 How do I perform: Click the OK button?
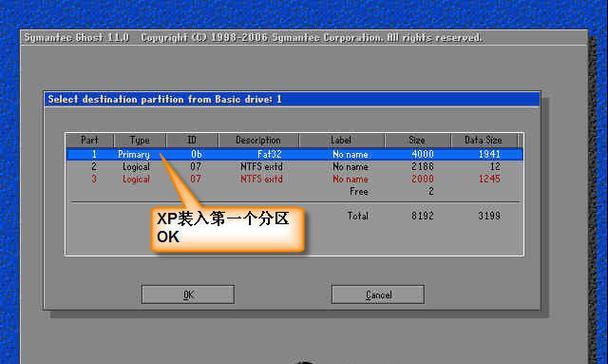click(x=188, y=295)
